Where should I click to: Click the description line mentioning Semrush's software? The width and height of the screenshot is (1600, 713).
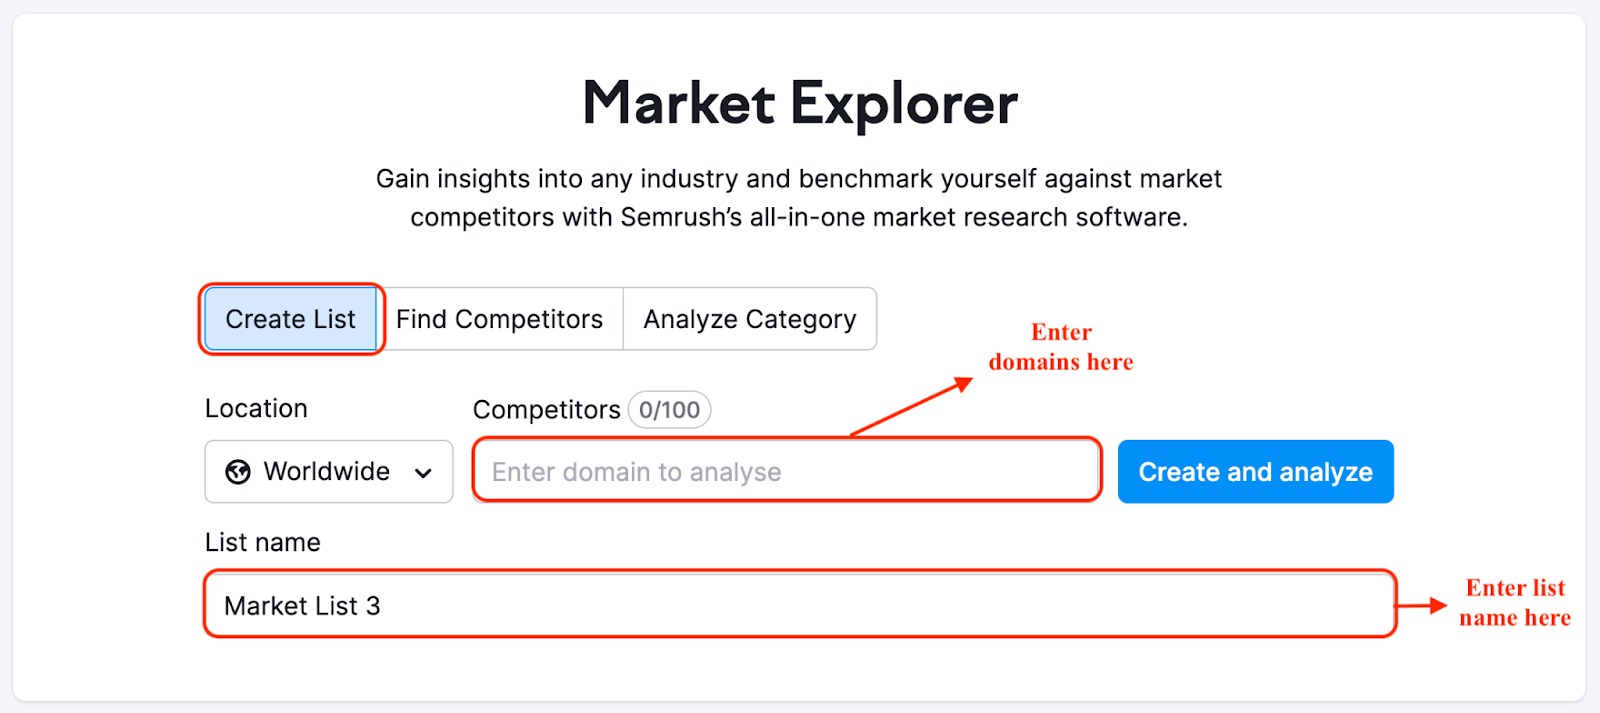[799, 217]
